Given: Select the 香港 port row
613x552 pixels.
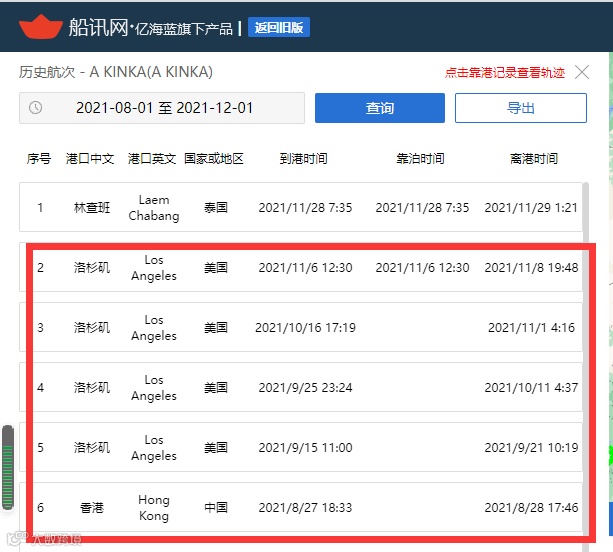Looking at the screenshot, I should (301, 507).
